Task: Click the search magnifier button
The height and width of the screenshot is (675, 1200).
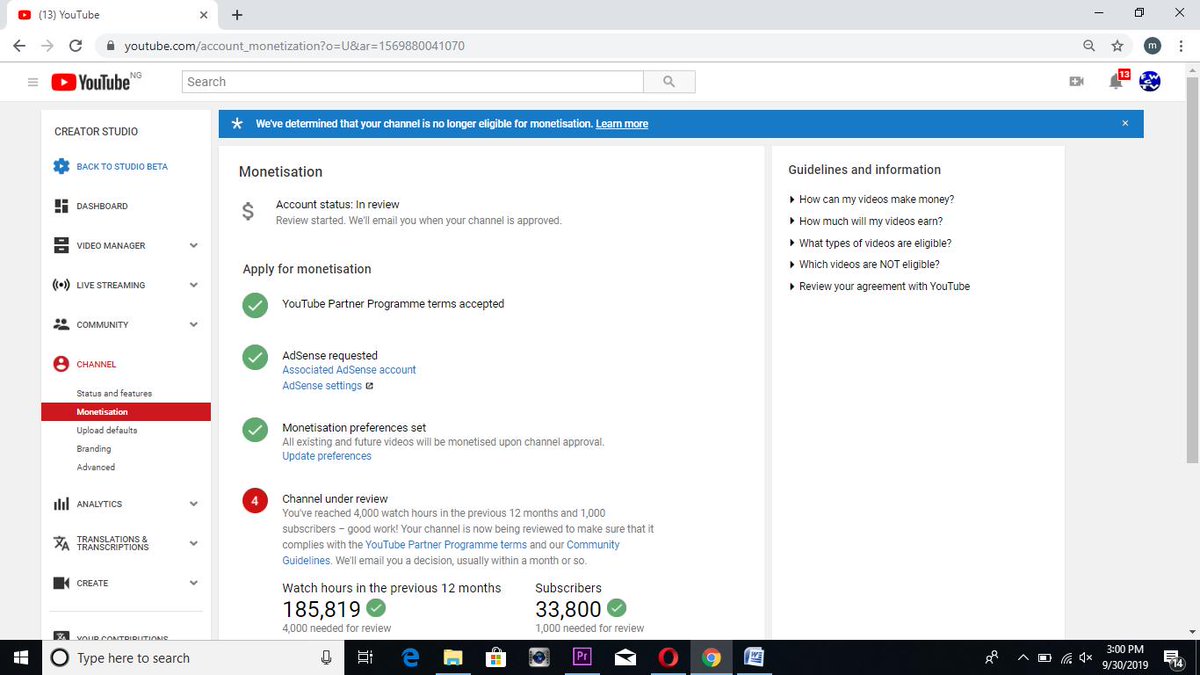Action: point(669,82)
